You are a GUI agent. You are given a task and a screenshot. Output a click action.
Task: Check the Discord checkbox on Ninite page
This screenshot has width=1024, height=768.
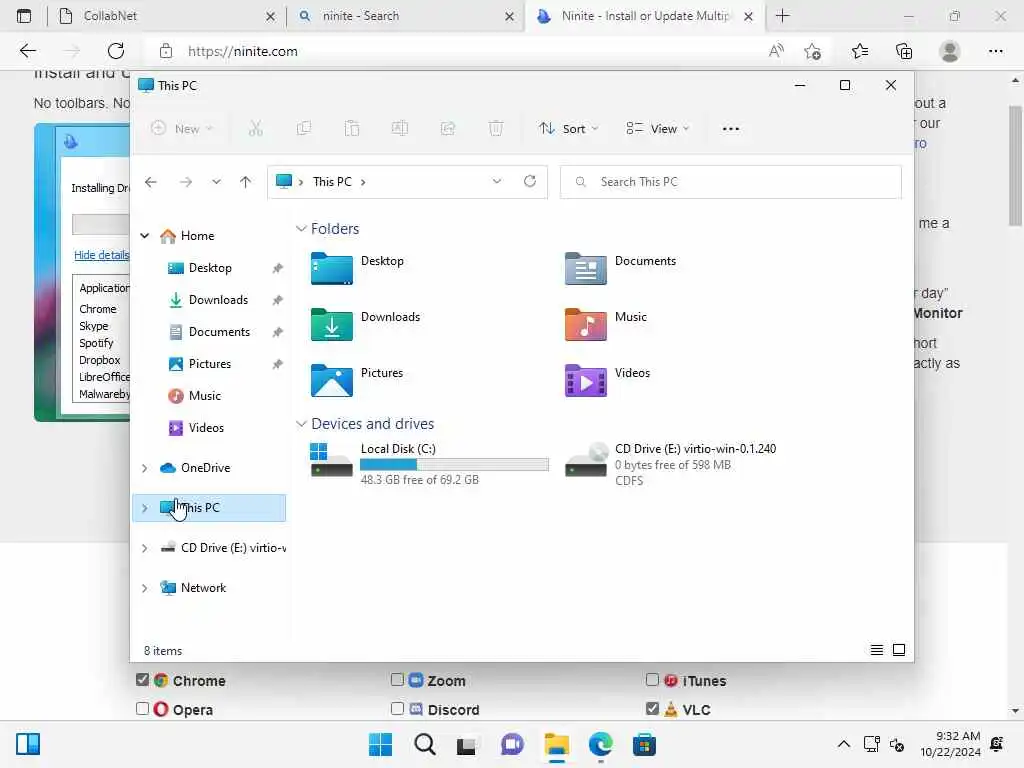tap(397, 709)
